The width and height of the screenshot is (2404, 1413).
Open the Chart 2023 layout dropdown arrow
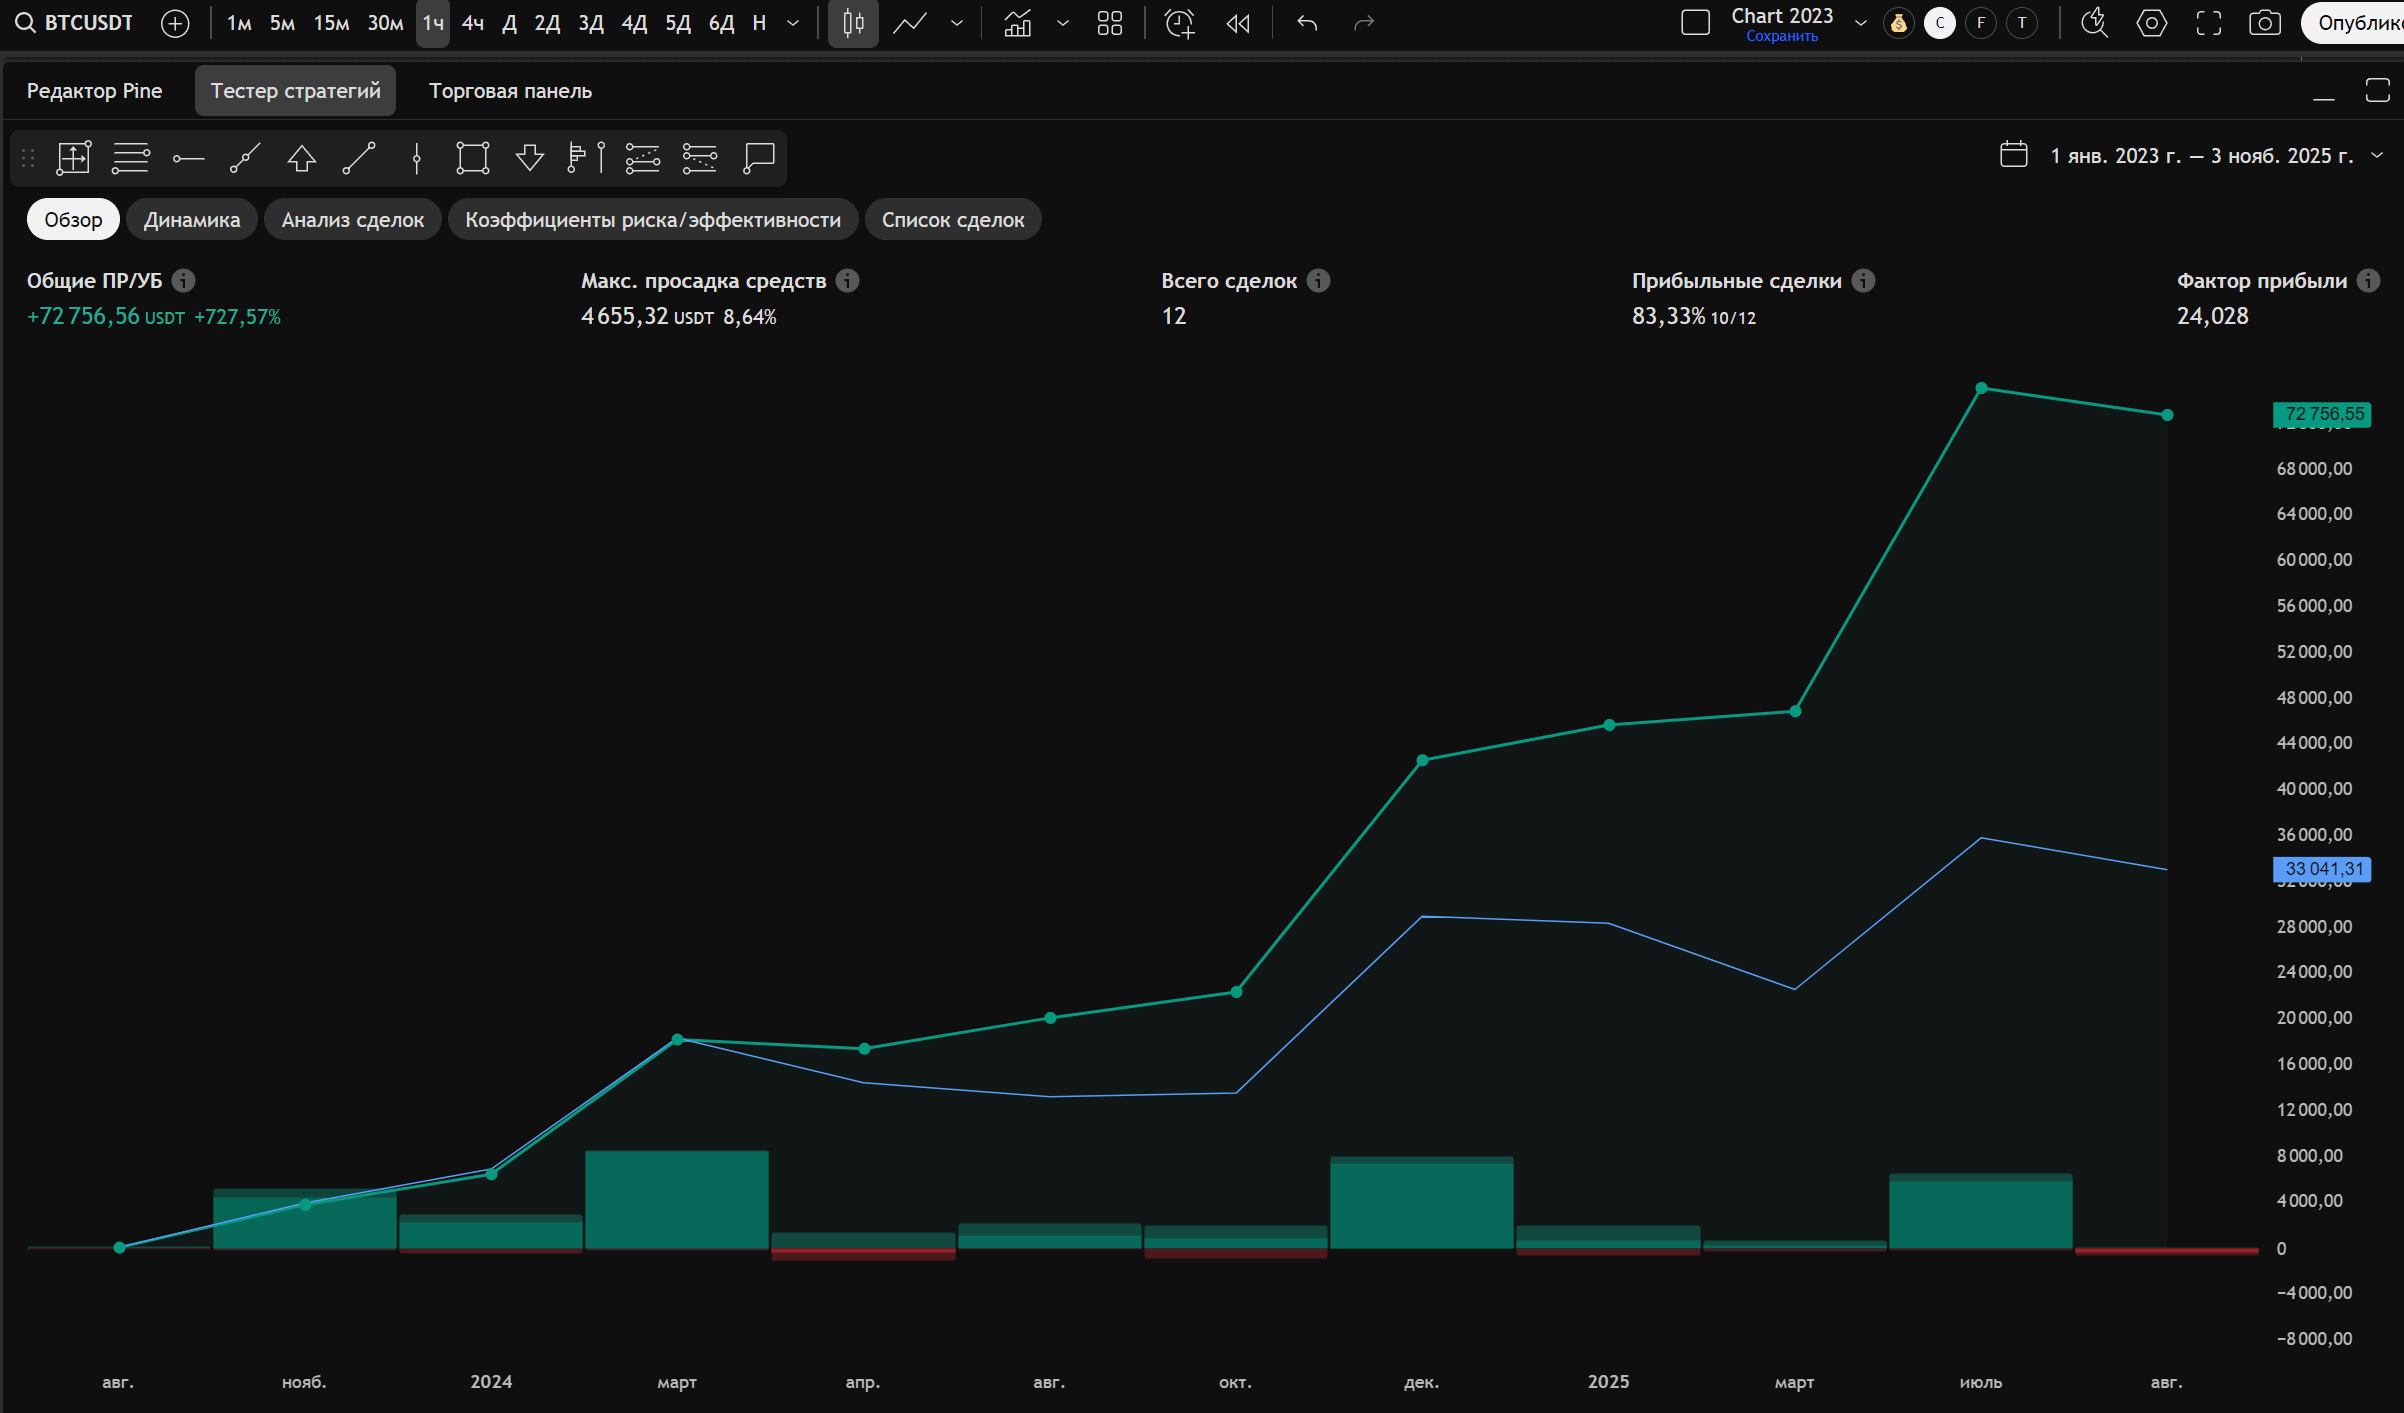click(1860, 23)
